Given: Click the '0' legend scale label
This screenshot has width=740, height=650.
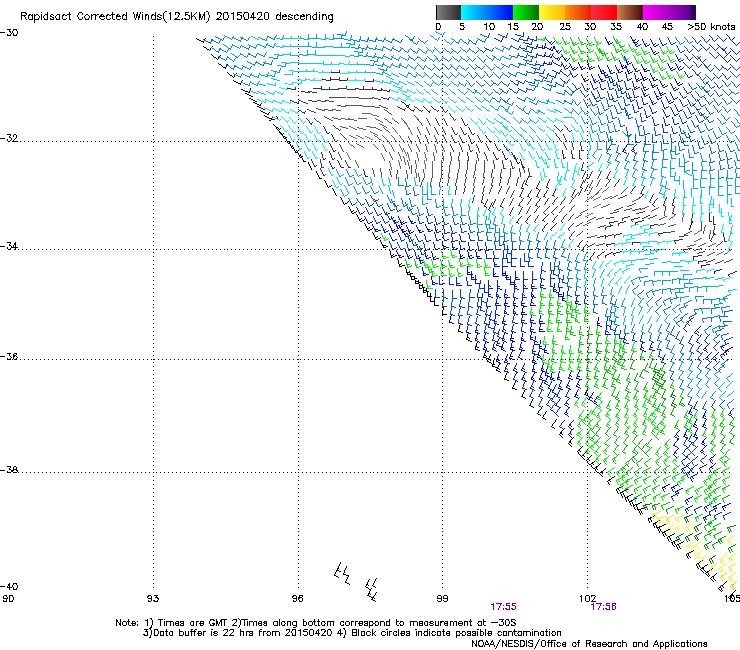Looking at the screenshot, I should [x=438, y=27].
